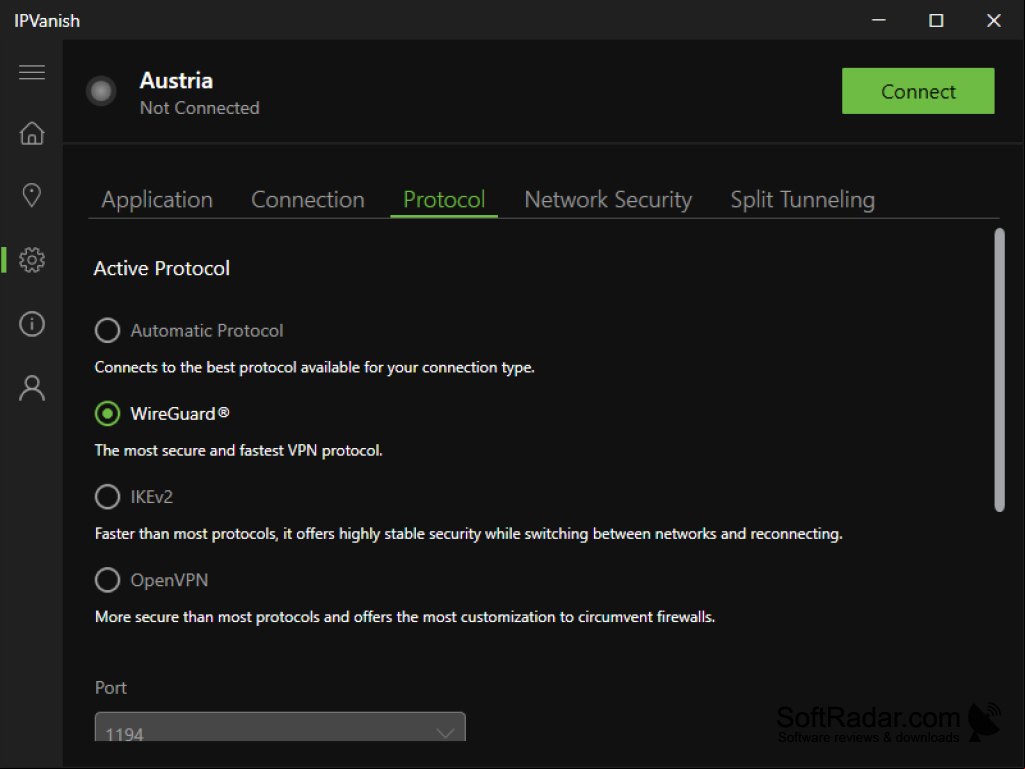Switch to the Connection tab
Screen dimensions: 1025x769
point(308,199)
